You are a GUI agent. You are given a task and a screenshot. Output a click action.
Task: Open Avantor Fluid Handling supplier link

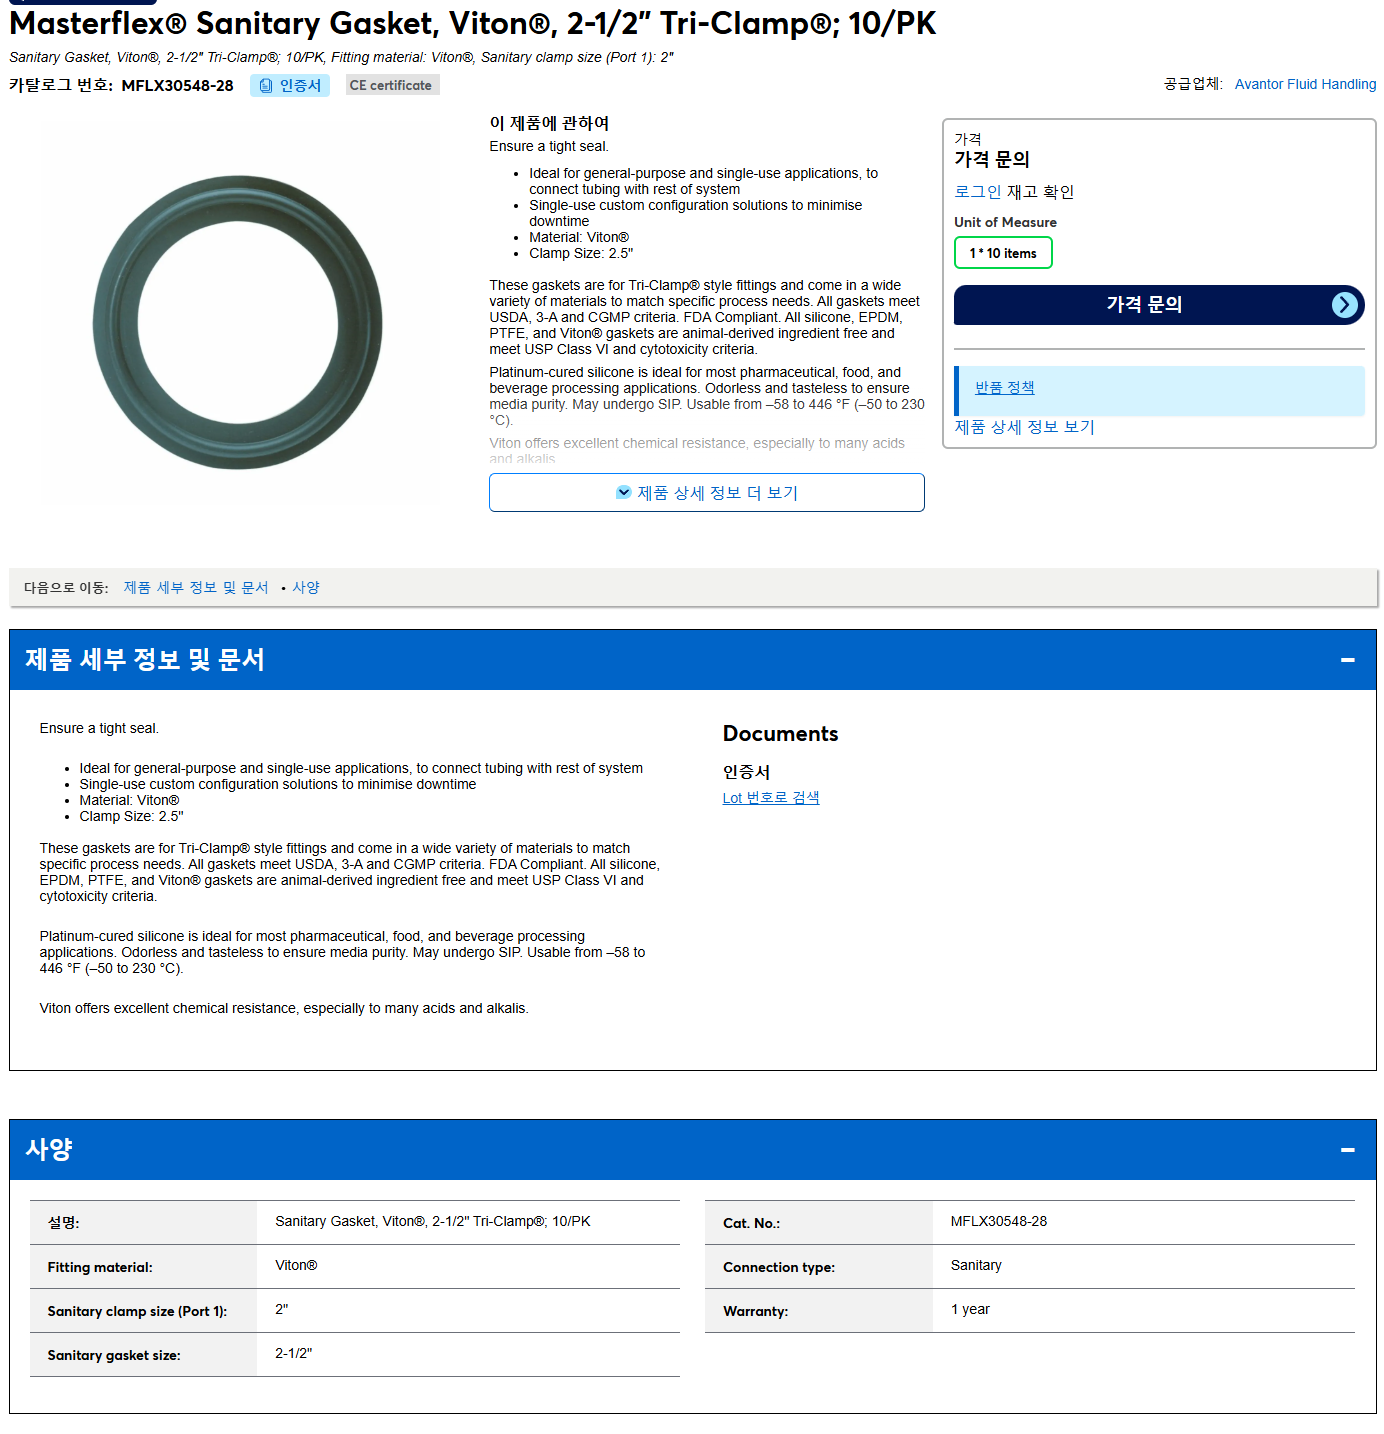click(1305, 84)
